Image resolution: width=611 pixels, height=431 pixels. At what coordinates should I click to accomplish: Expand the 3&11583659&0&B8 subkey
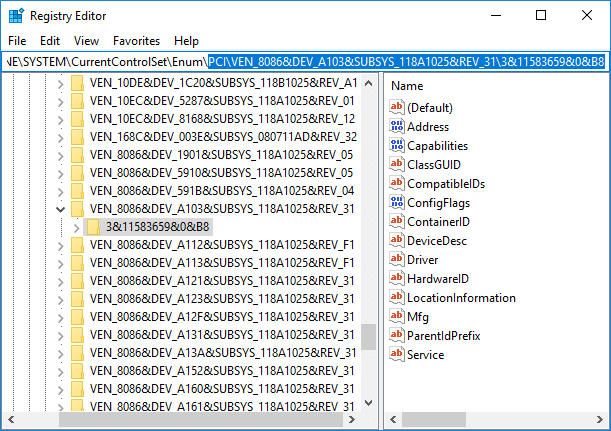(x=76, y=228)
